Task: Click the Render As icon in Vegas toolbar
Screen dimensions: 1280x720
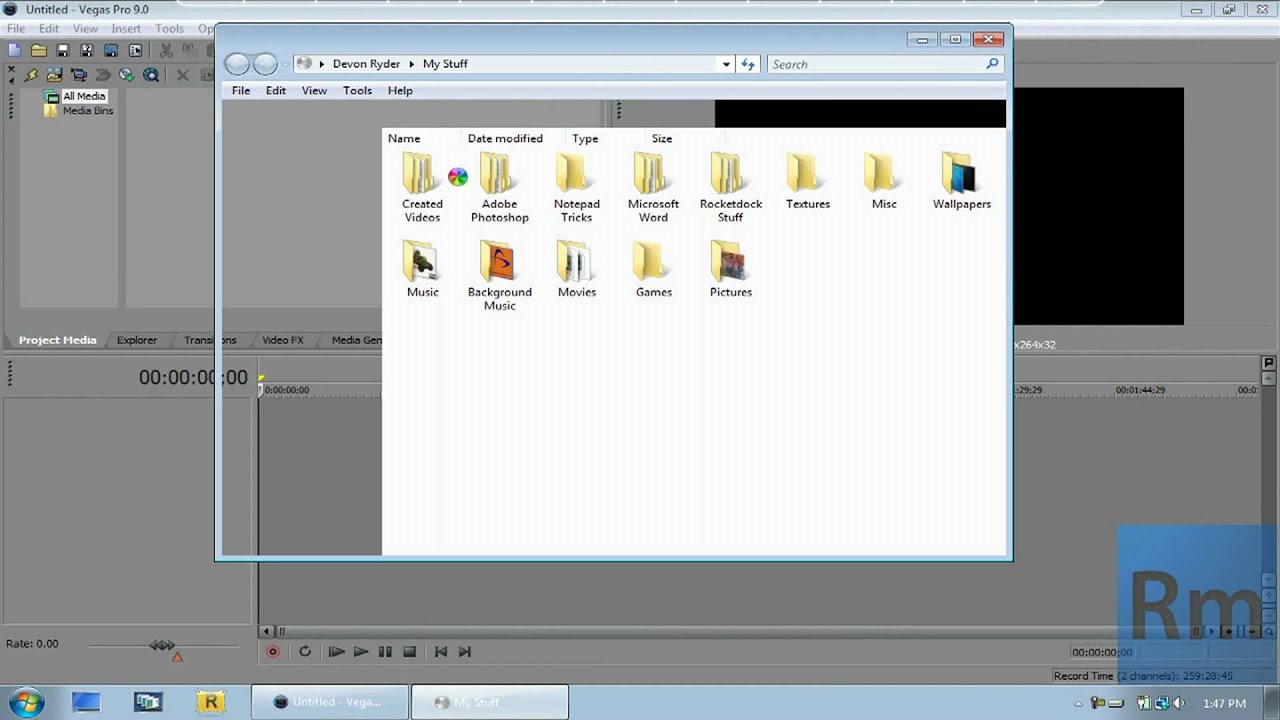Action: [x=110, y=50]
